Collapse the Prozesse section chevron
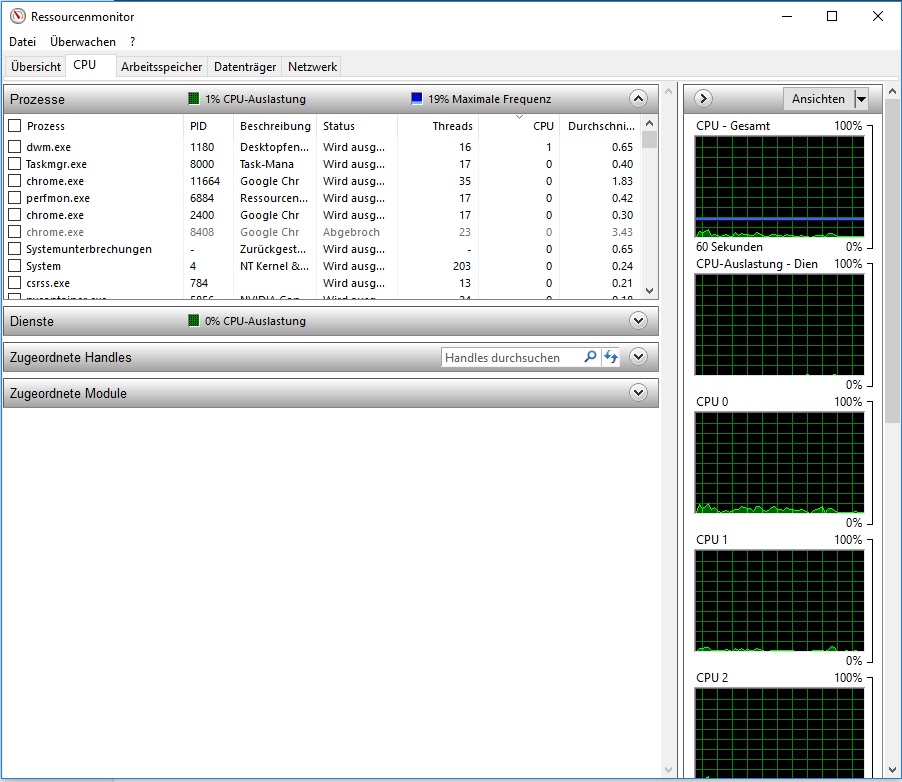Screen dimensions: 902x782 coord(638,99)
